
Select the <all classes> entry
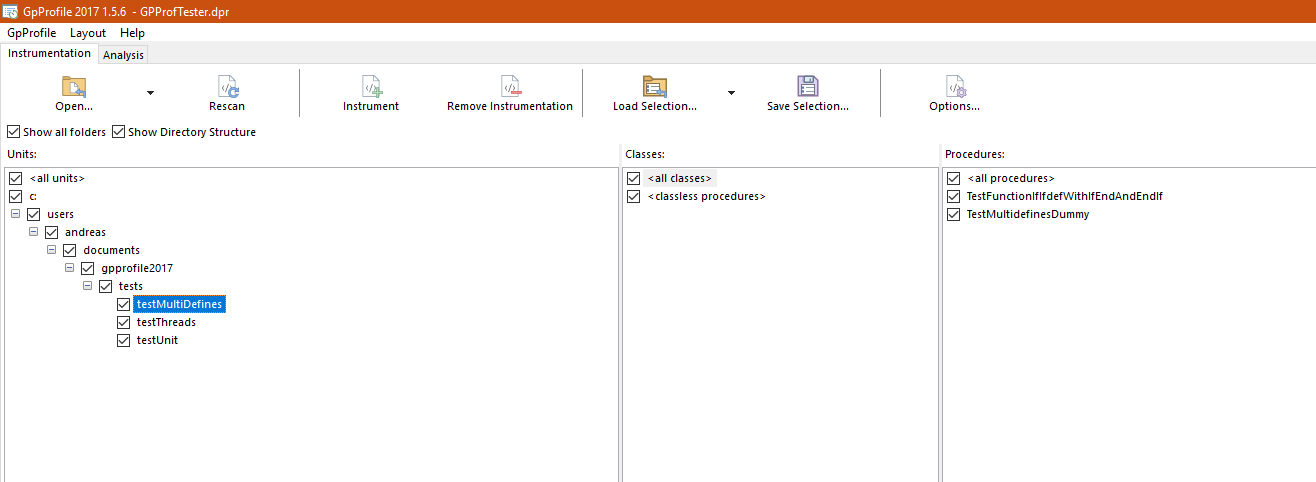(680, 178)
